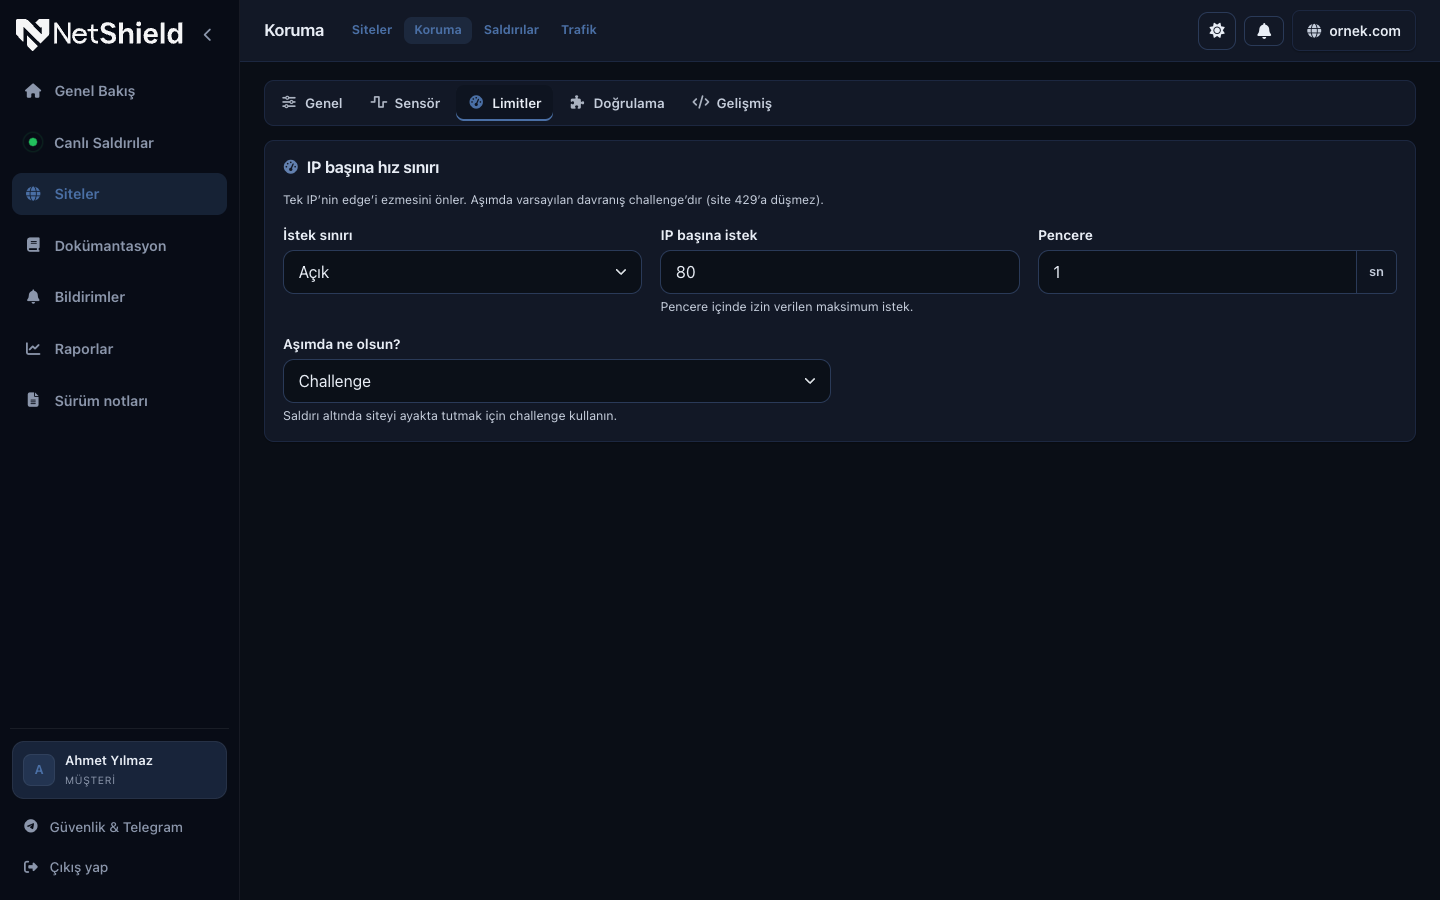Click the document icon beside Sürüm notları
1440x900 pixels.
[x=33, y=400]
